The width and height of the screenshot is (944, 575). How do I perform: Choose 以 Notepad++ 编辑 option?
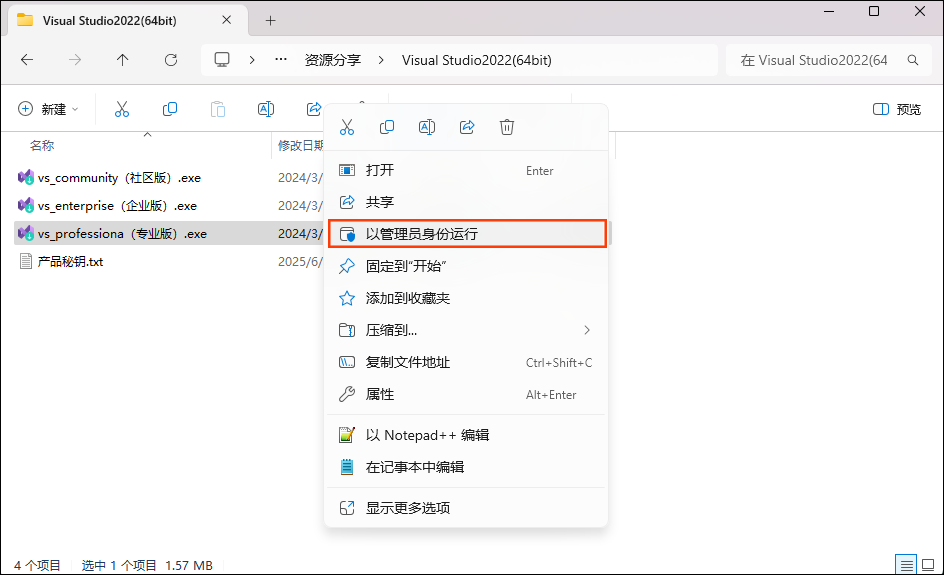click(x=466, y=435)
